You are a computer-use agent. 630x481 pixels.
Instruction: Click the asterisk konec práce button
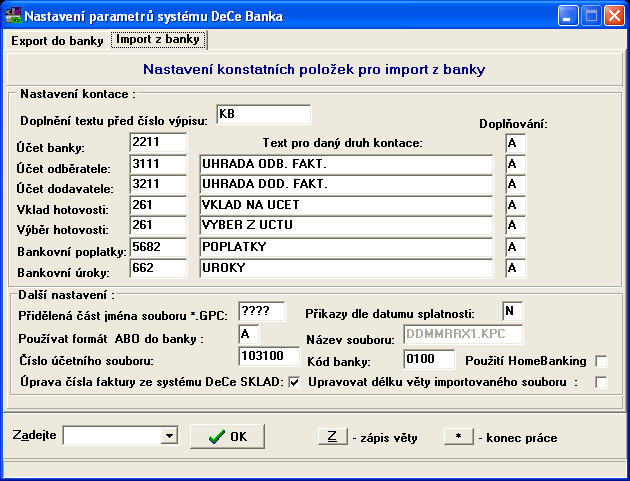click(x=459, y=436)
